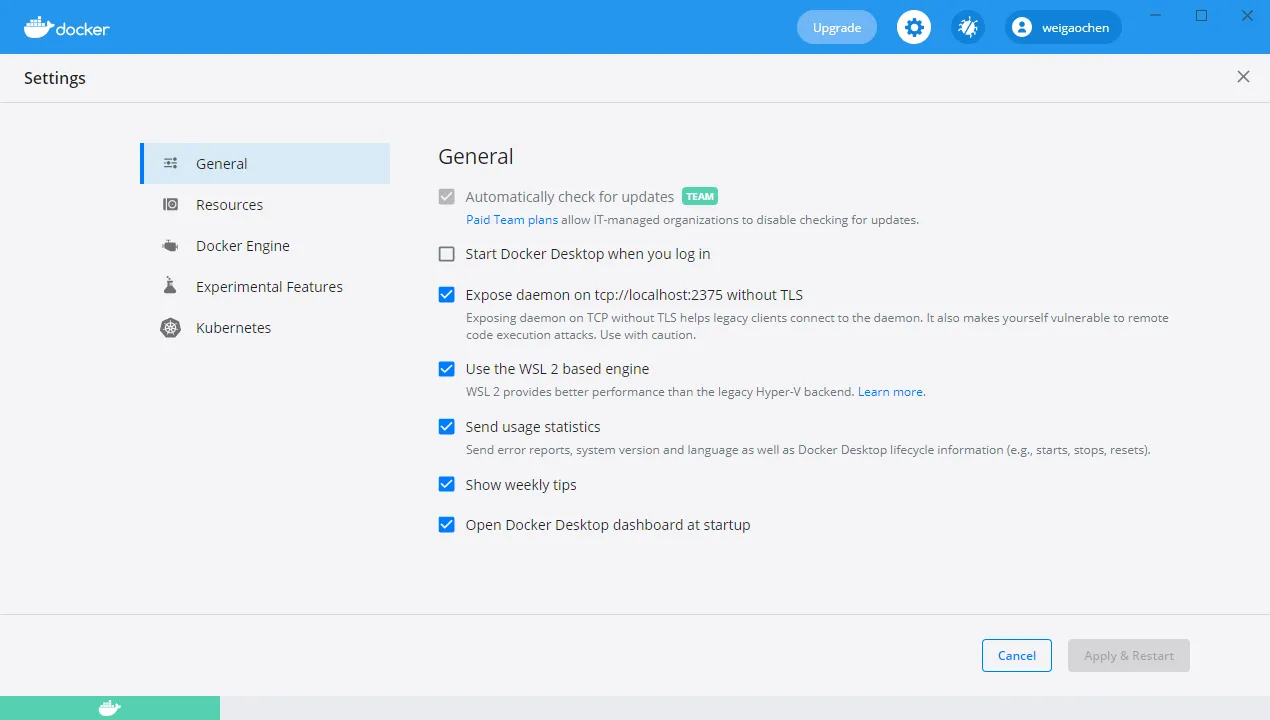Disable the Use the WSL 2 based engine checkbox
Viewport: 1270px width, 720px height.
tap(447, 369)
